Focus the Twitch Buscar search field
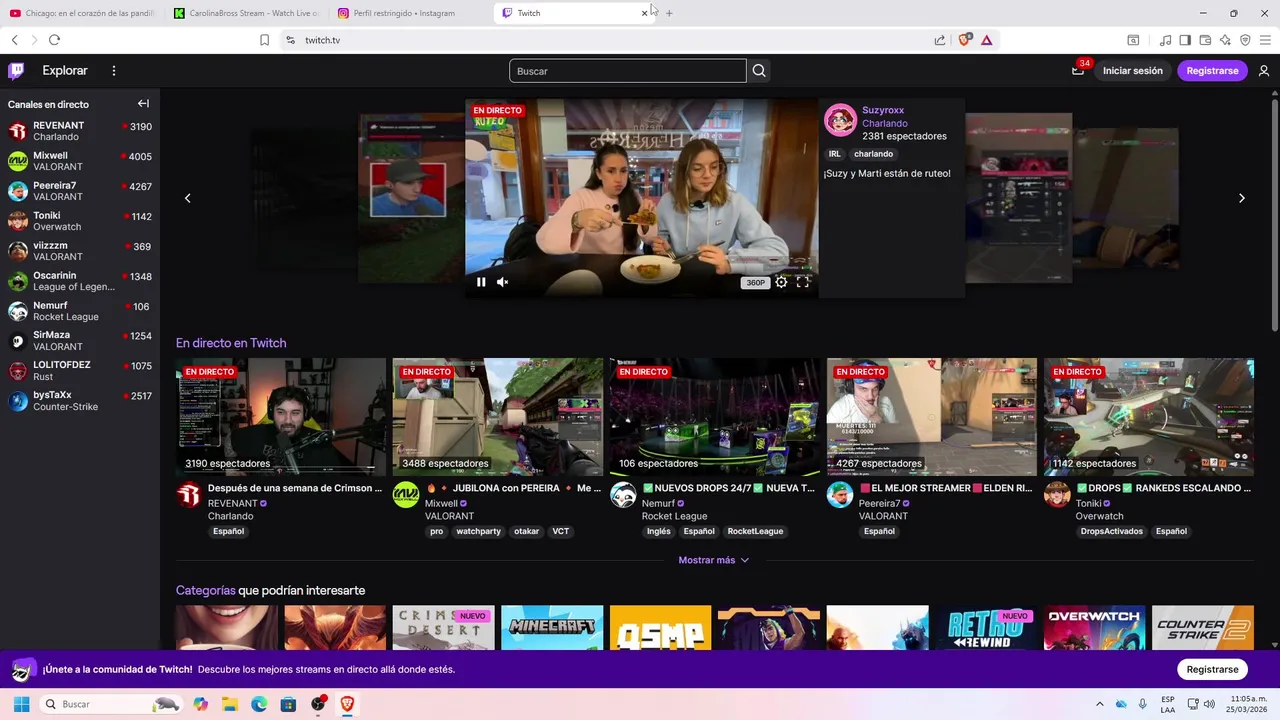The image size is (1280, 720). [x=628, y=71]
